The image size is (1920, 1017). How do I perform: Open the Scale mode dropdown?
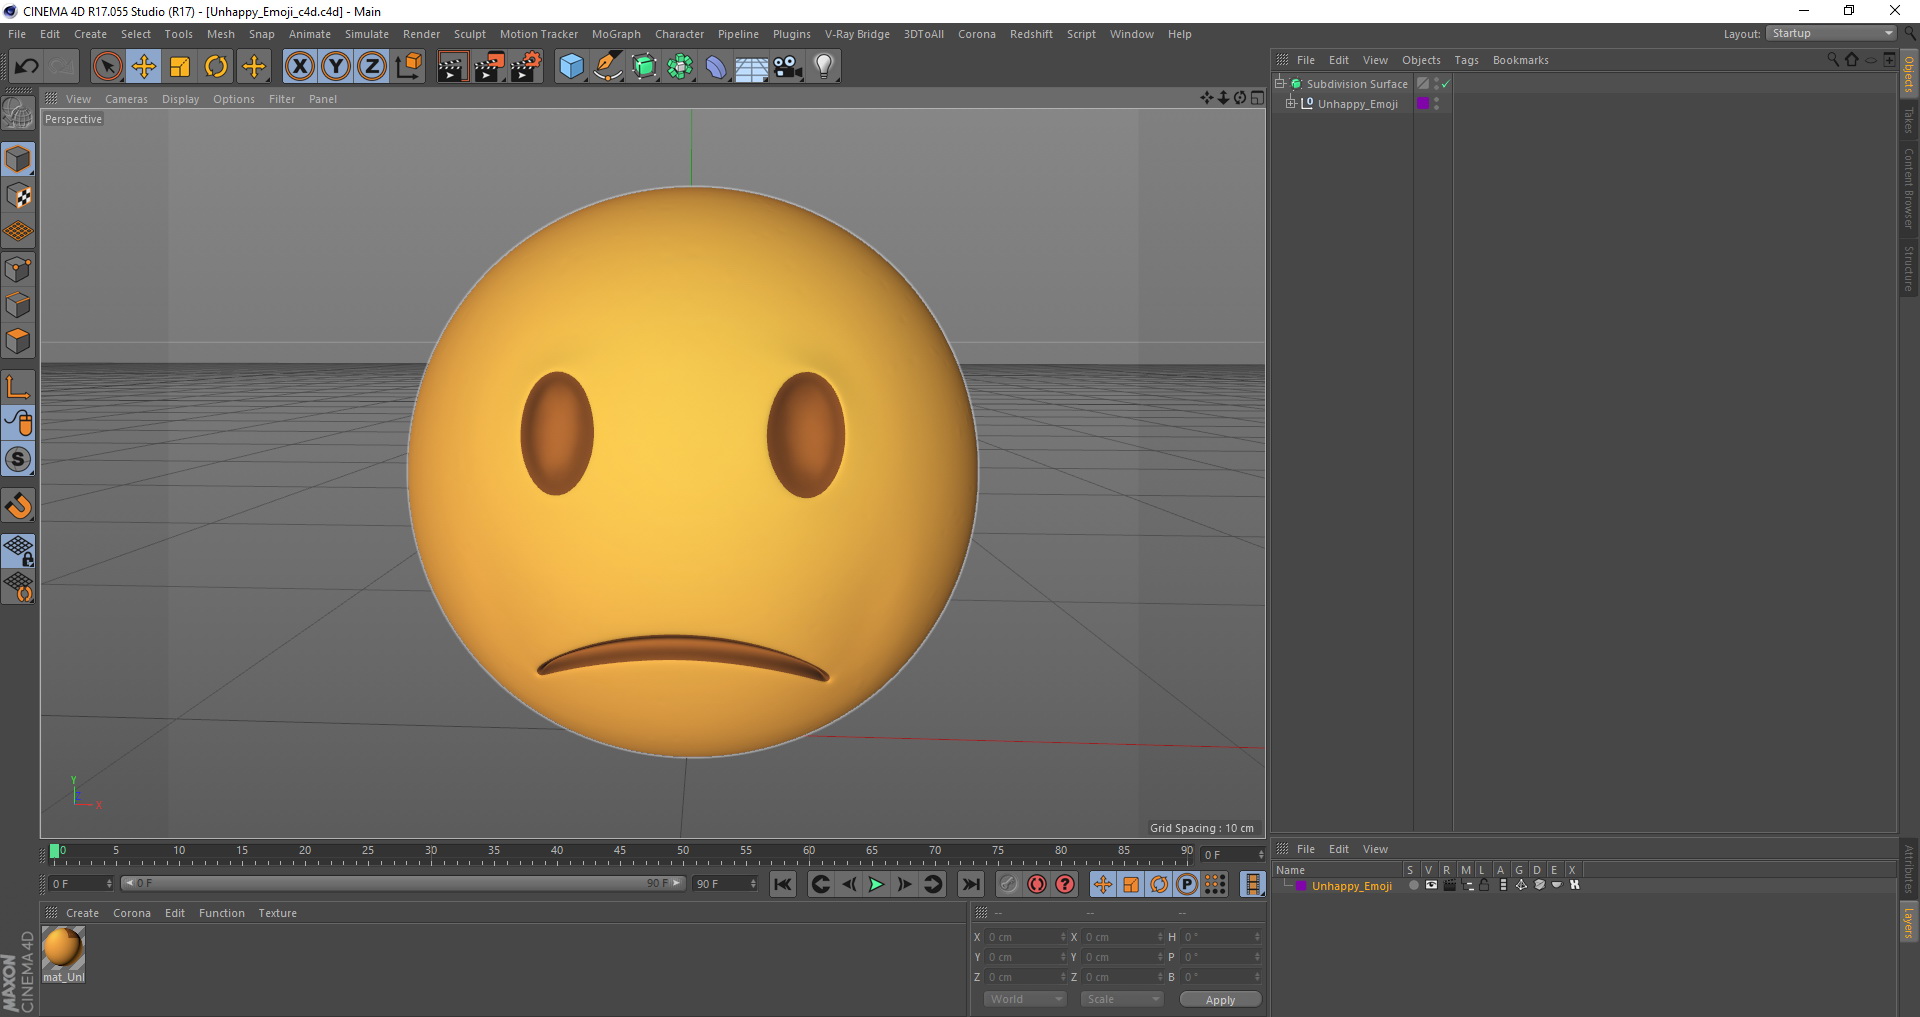(x=1122, y=999)
